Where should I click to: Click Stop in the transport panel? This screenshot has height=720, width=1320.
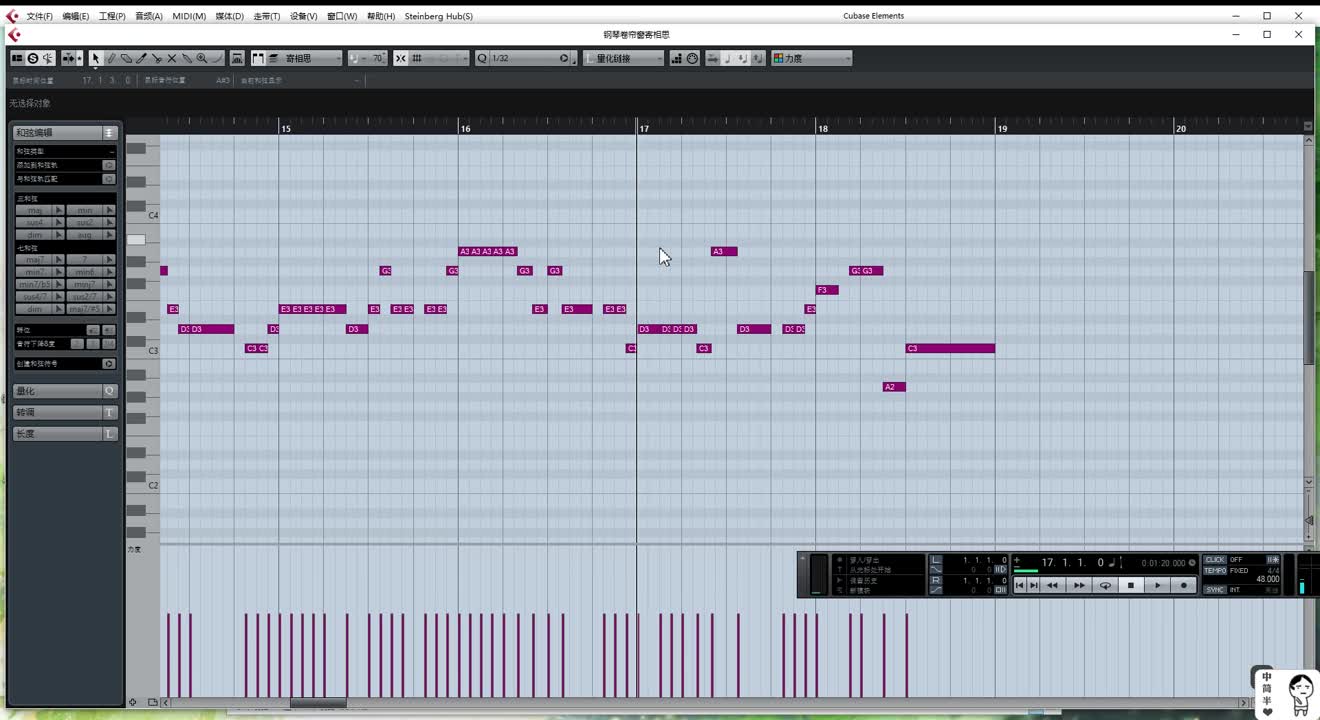tap(1131, 585)
